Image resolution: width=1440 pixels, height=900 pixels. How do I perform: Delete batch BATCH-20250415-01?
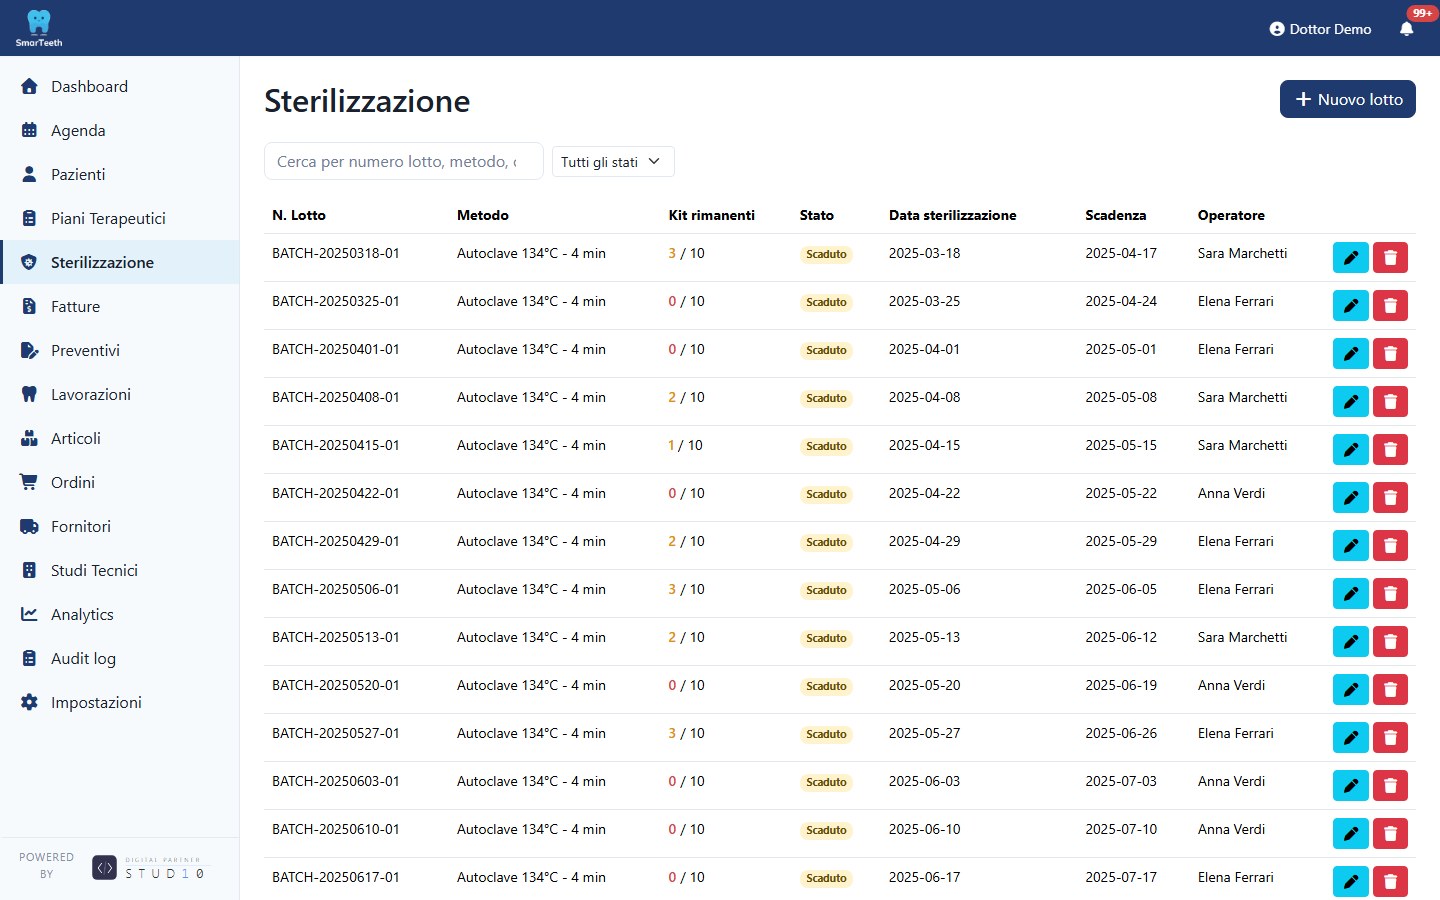[1390, 449]
